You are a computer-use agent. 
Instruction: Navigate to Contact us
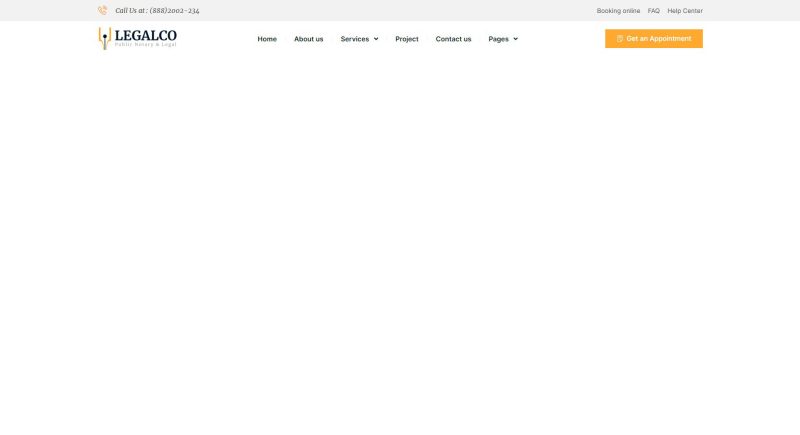pyautogui.click(x=453, y=39)
